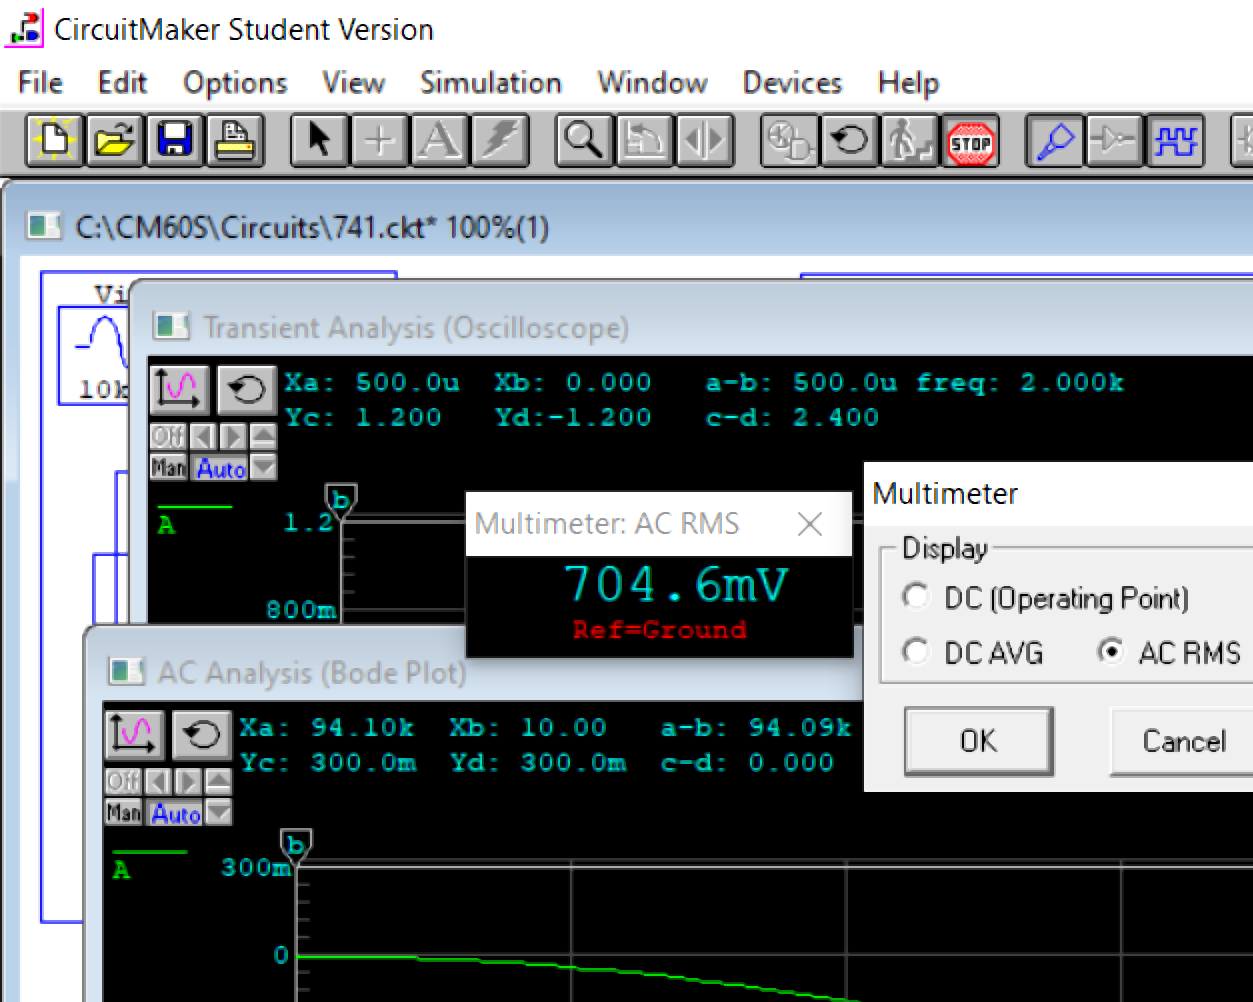The height and width of the screenshot is (1002, 1253).
Task: Cancel the Multimeter dialog
Action: [x=1183, y=741]
